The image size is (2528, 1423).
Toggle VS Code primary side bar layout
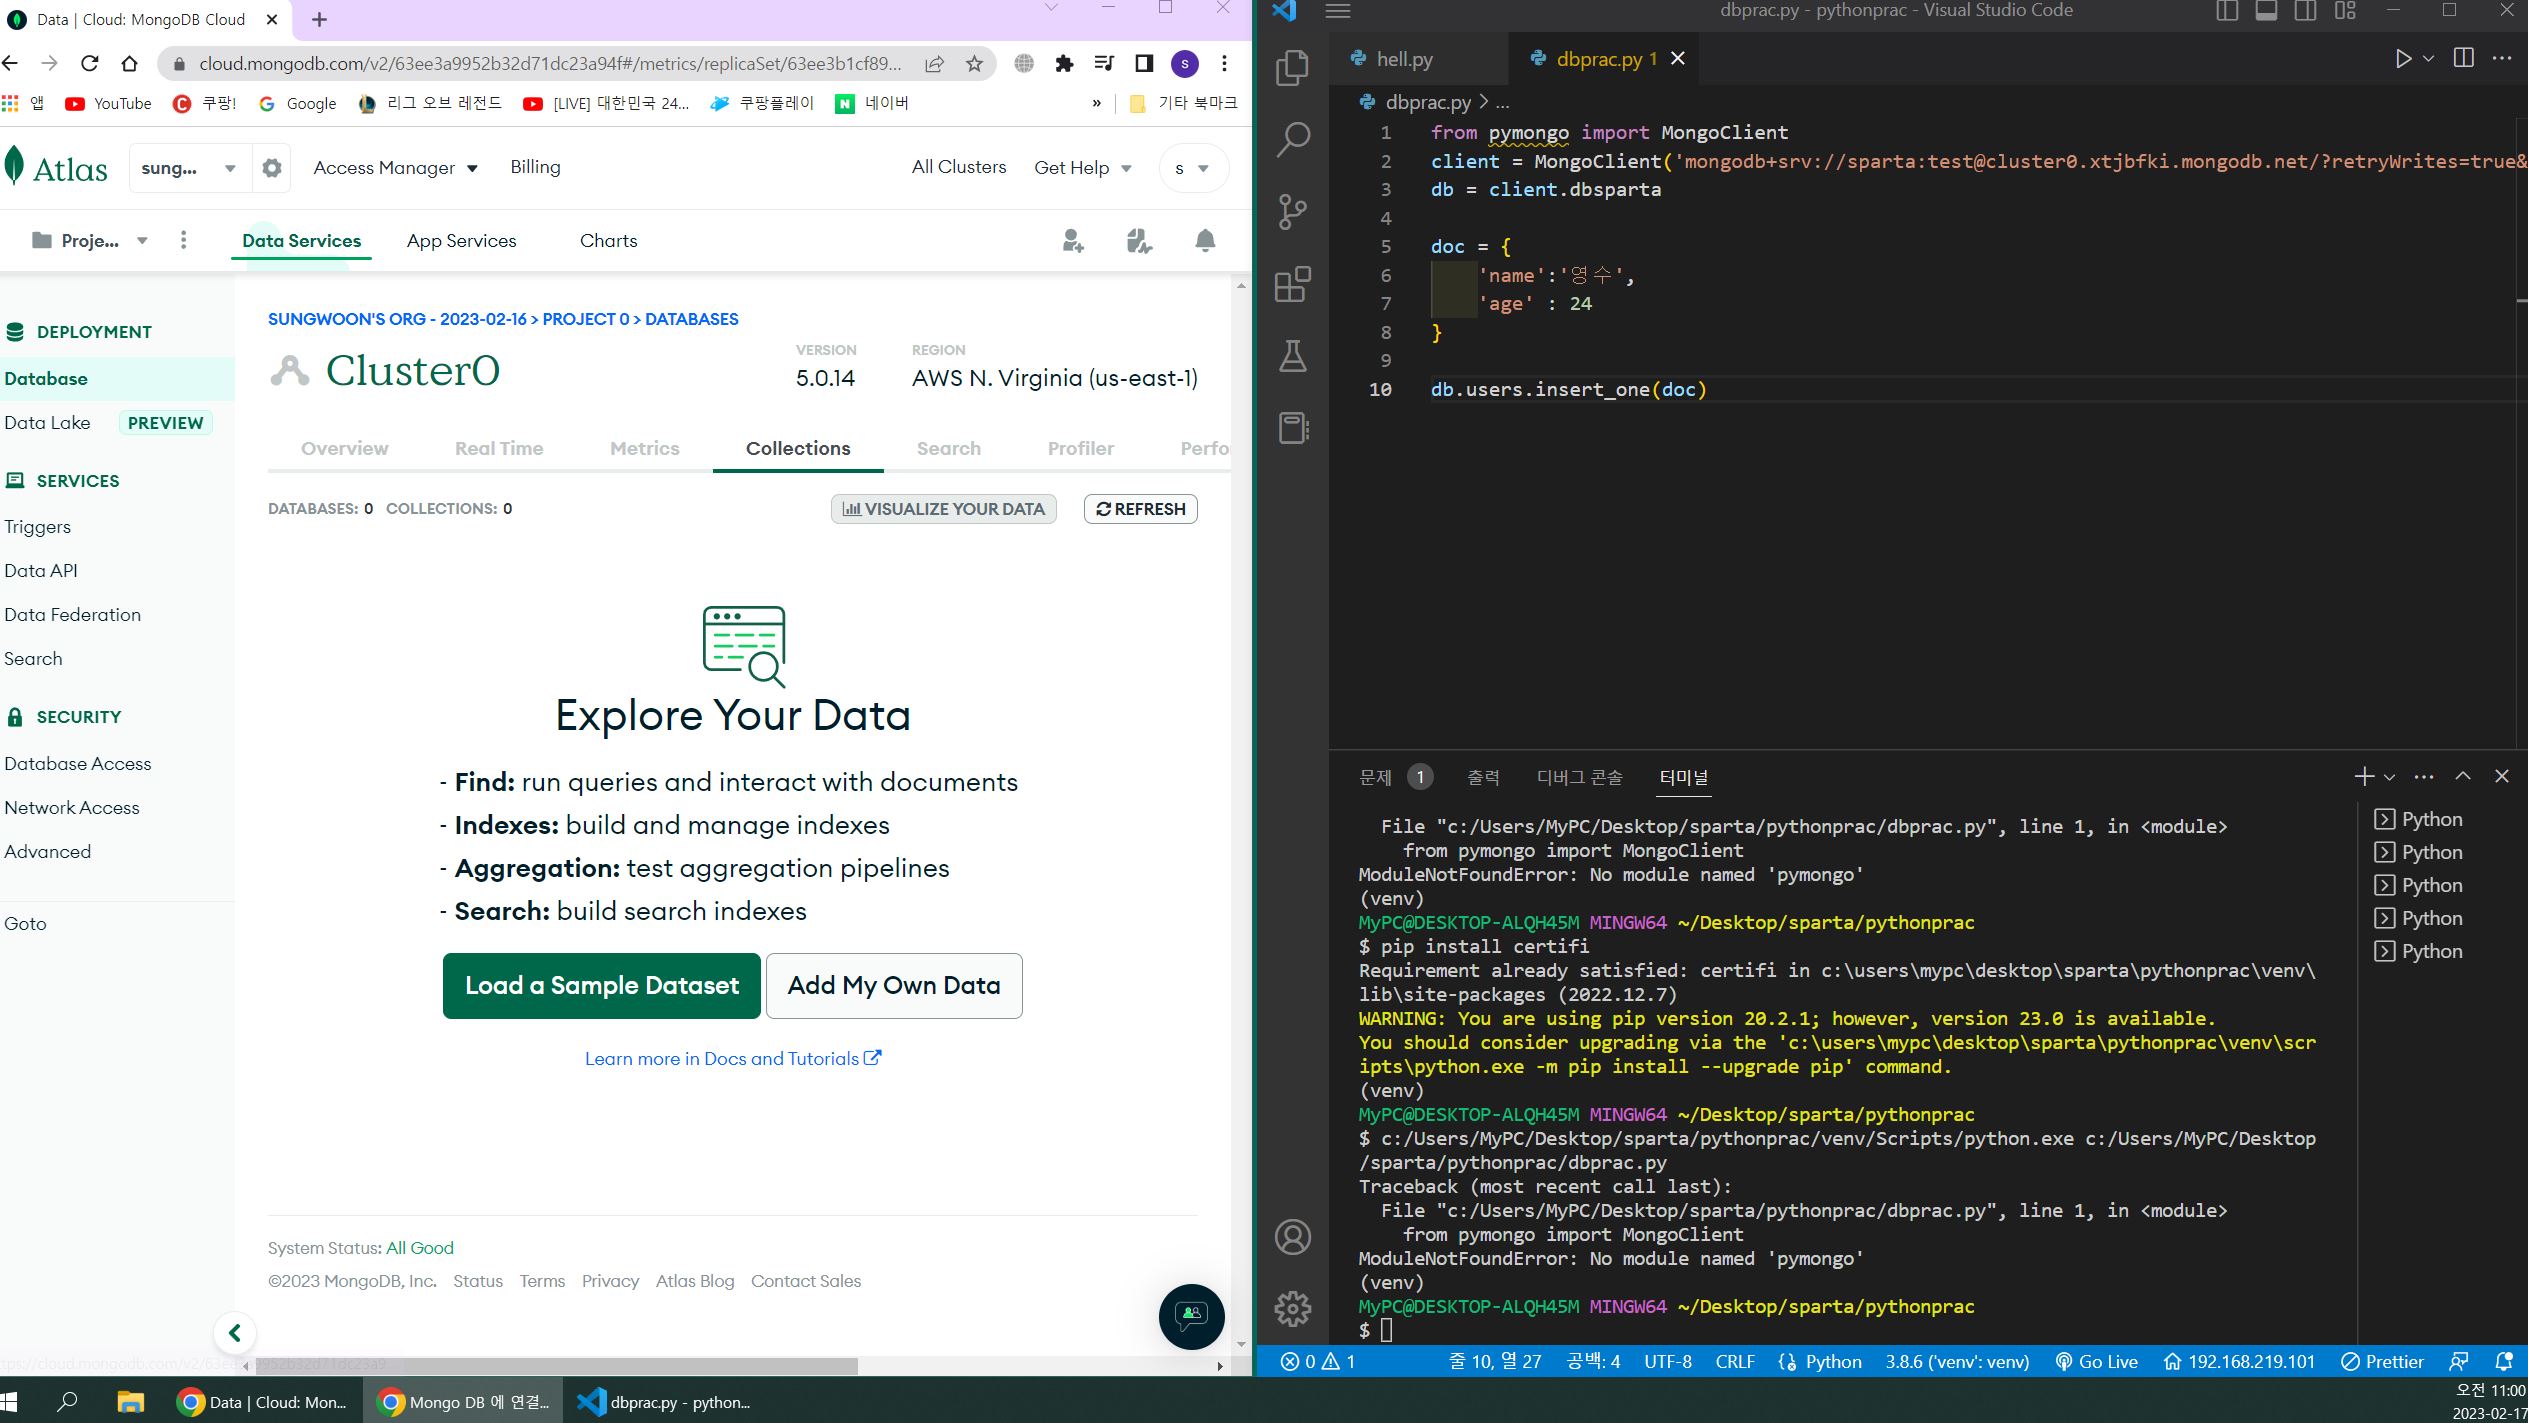click(2227, 11)
